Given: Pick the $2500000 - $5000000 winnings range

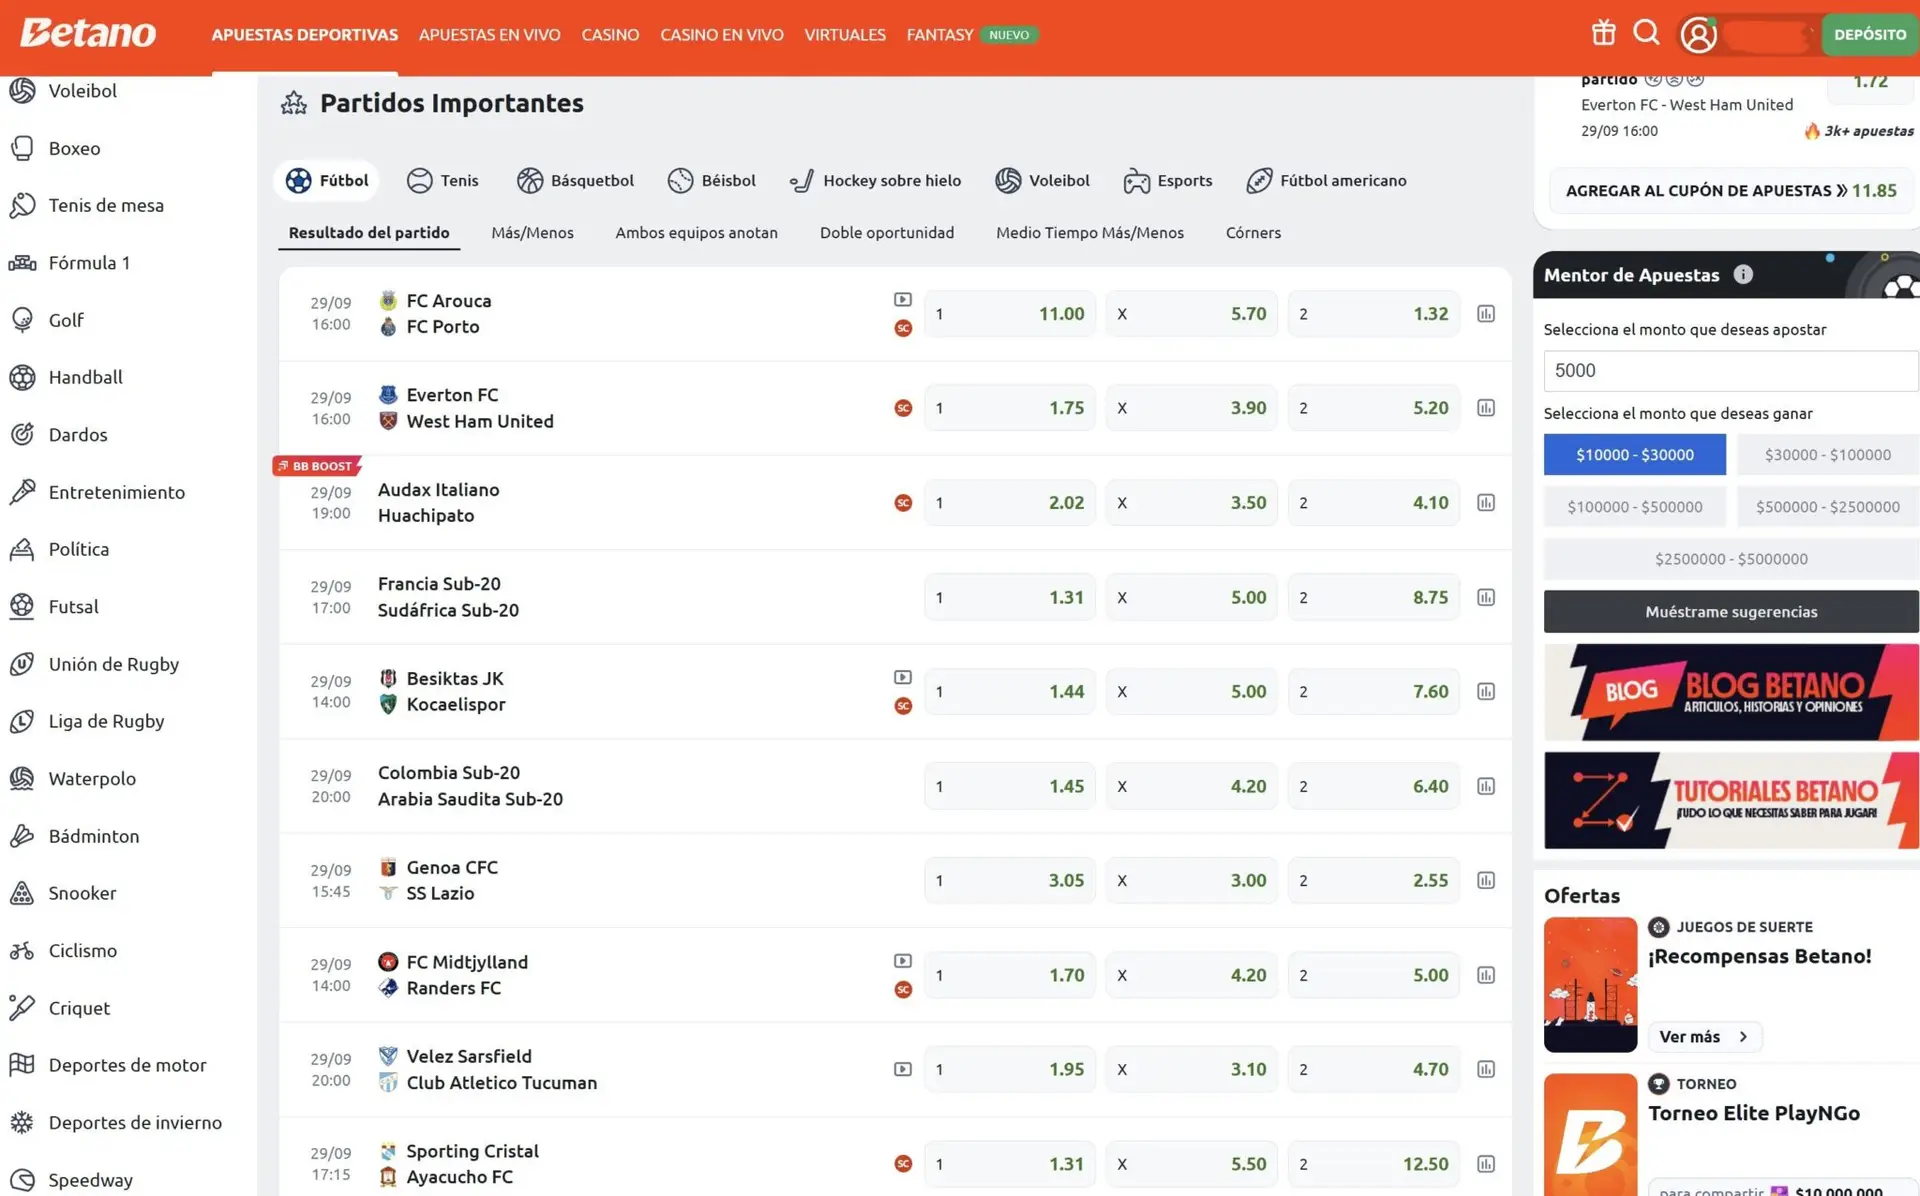Looking at the screenshot, I should click(x=1730, y=559).
